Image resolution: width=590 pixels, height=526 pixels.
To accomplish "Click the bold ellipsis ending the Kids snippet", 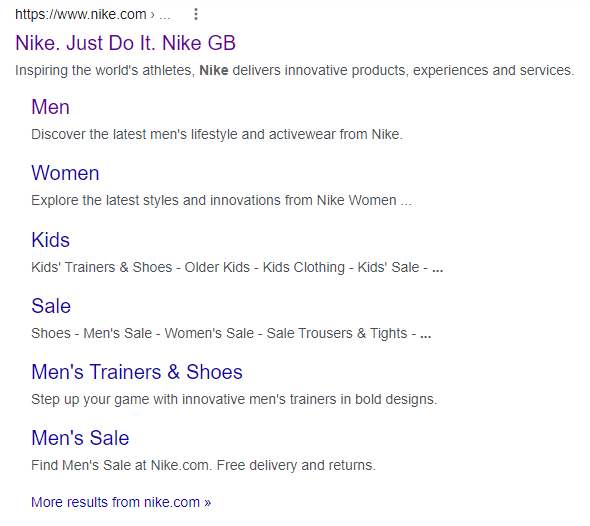I will [x=437, y=269].
